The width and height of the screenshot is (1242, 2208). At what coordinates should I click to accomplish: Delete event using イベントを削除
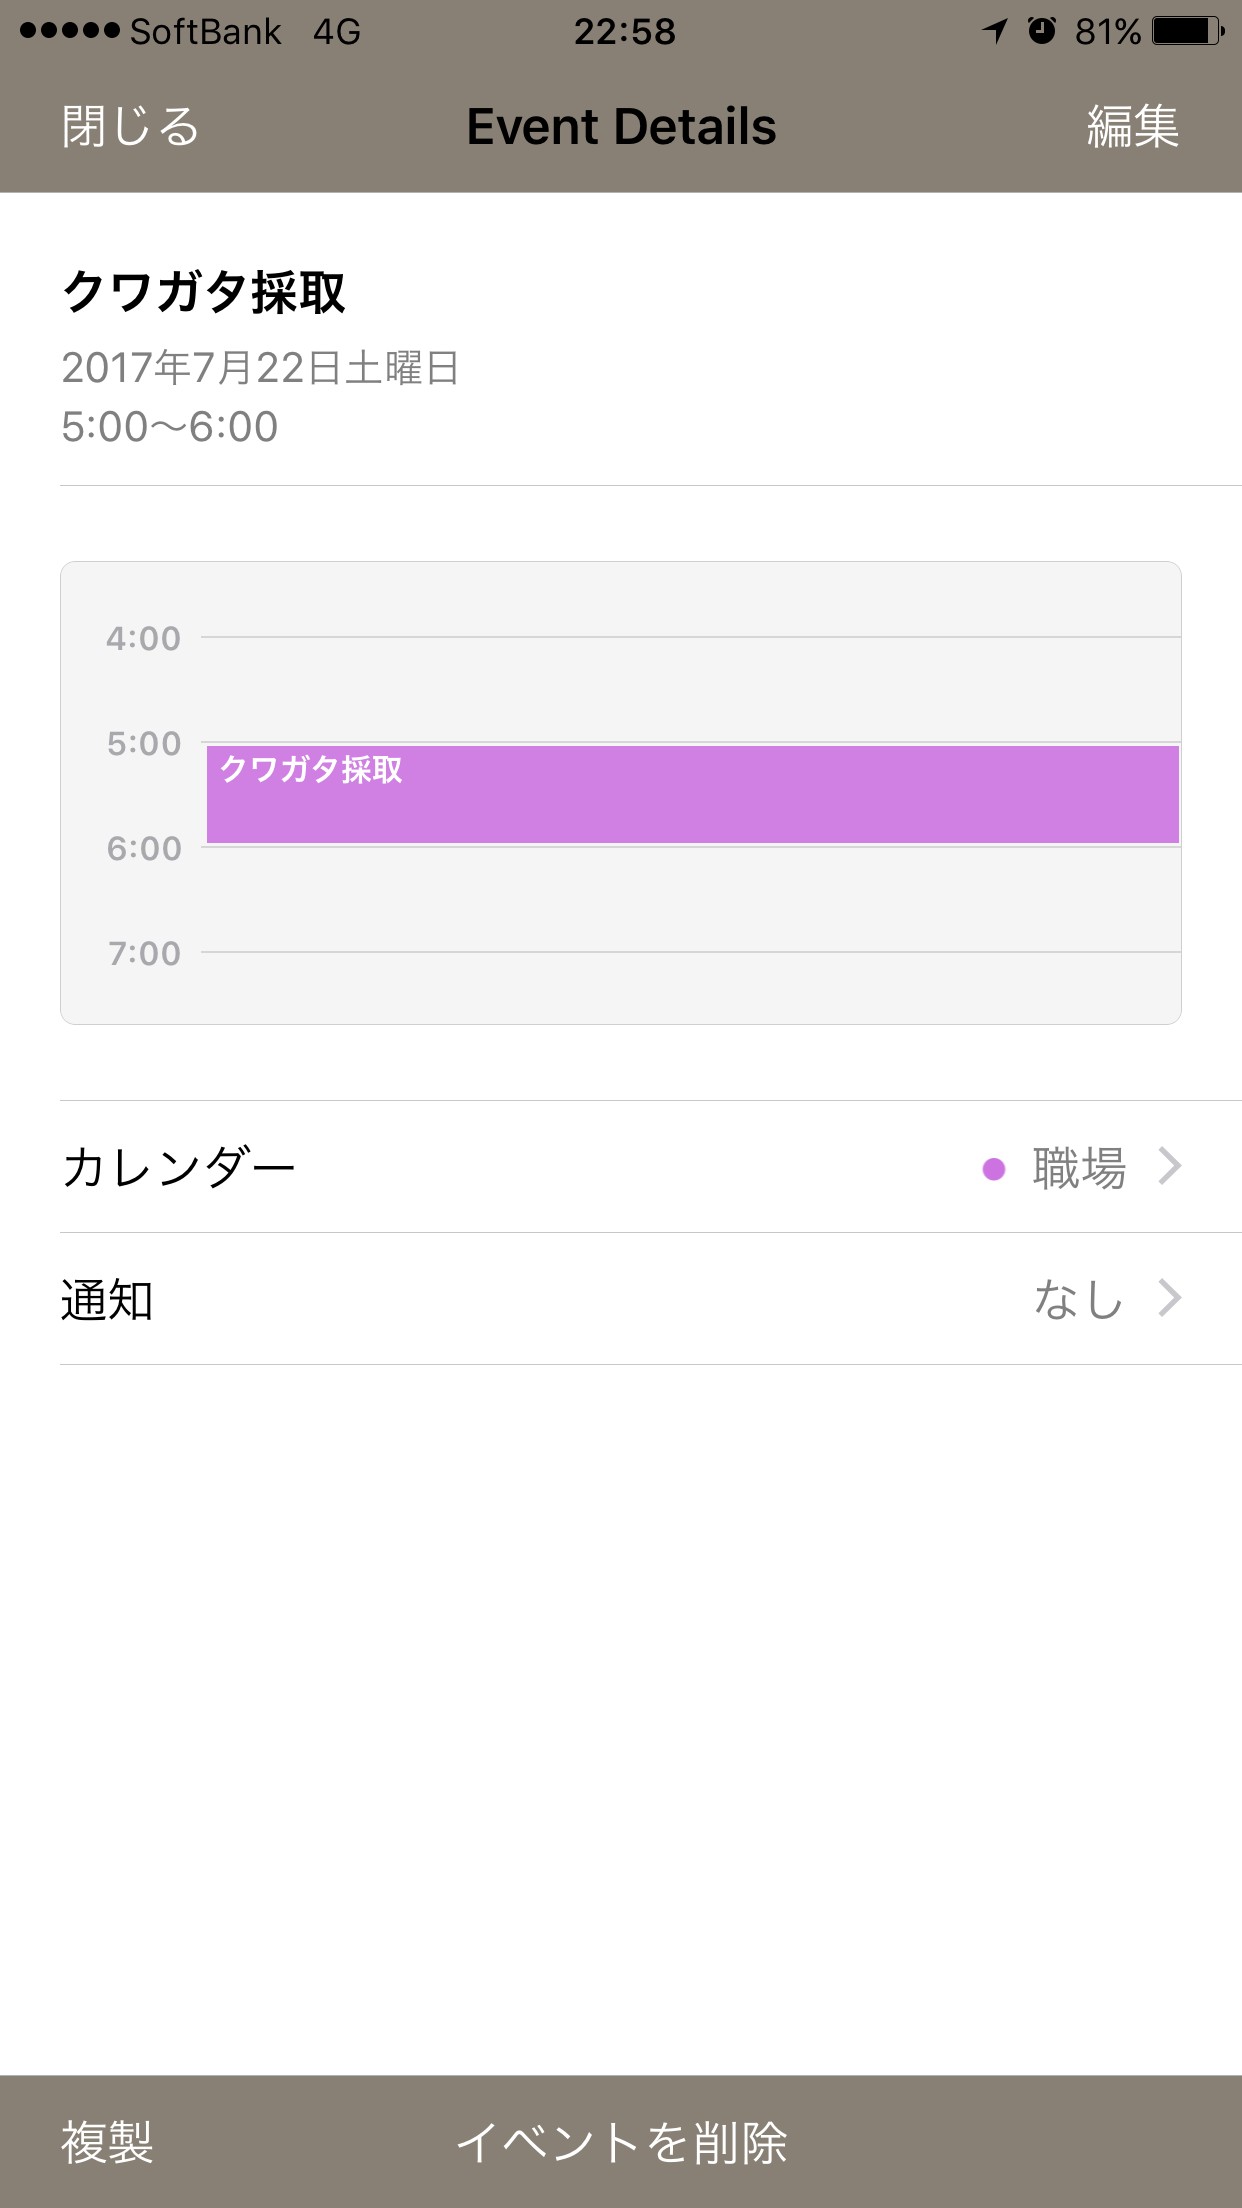pos(621,2142)
